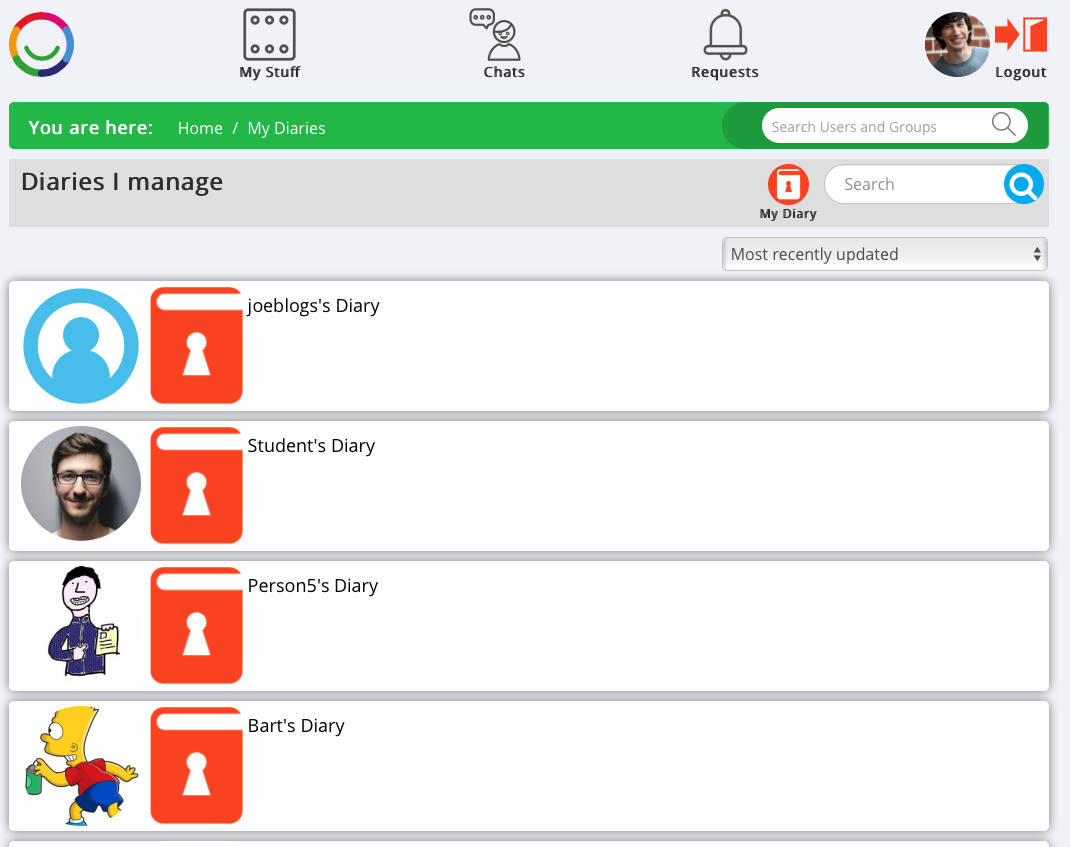This screenshot has height=847, width=1070.
Task: Open My Stuff from the dice icon
Action: (x=270, y=35)
